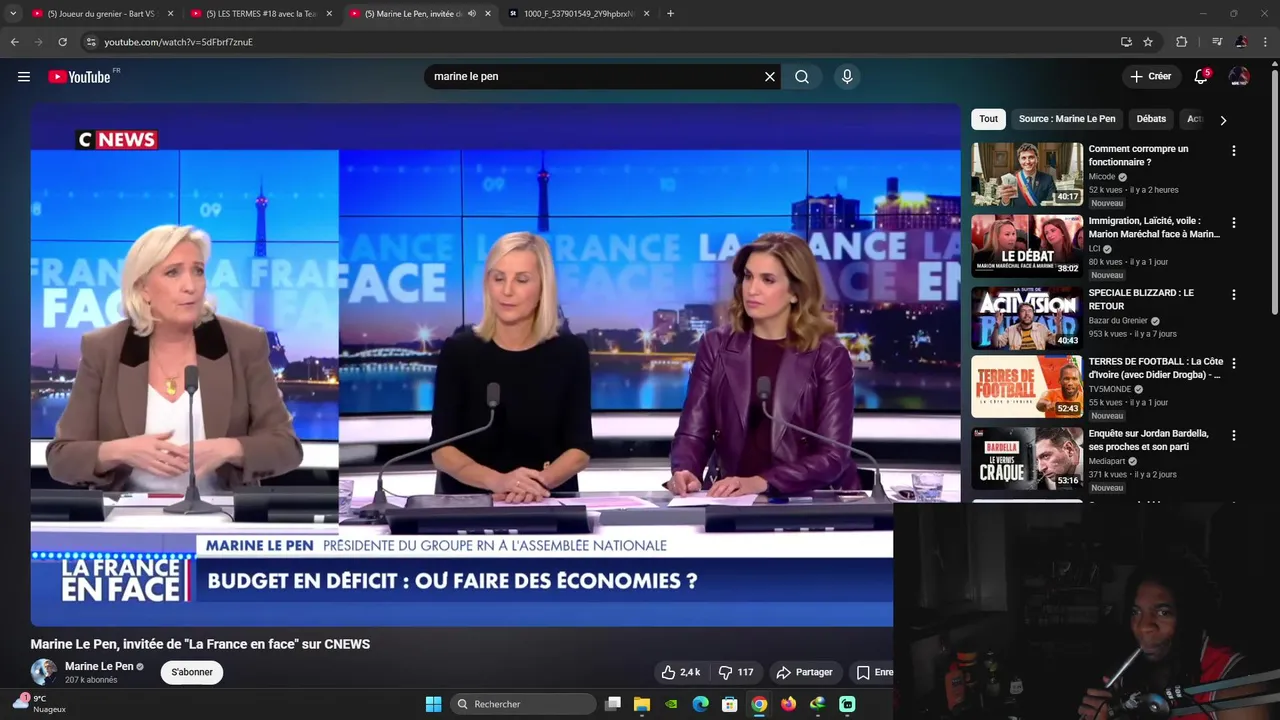Open the Bazar du Grenier channel name
This screenshot has height=720, width=1280.
click(1118, 321)
